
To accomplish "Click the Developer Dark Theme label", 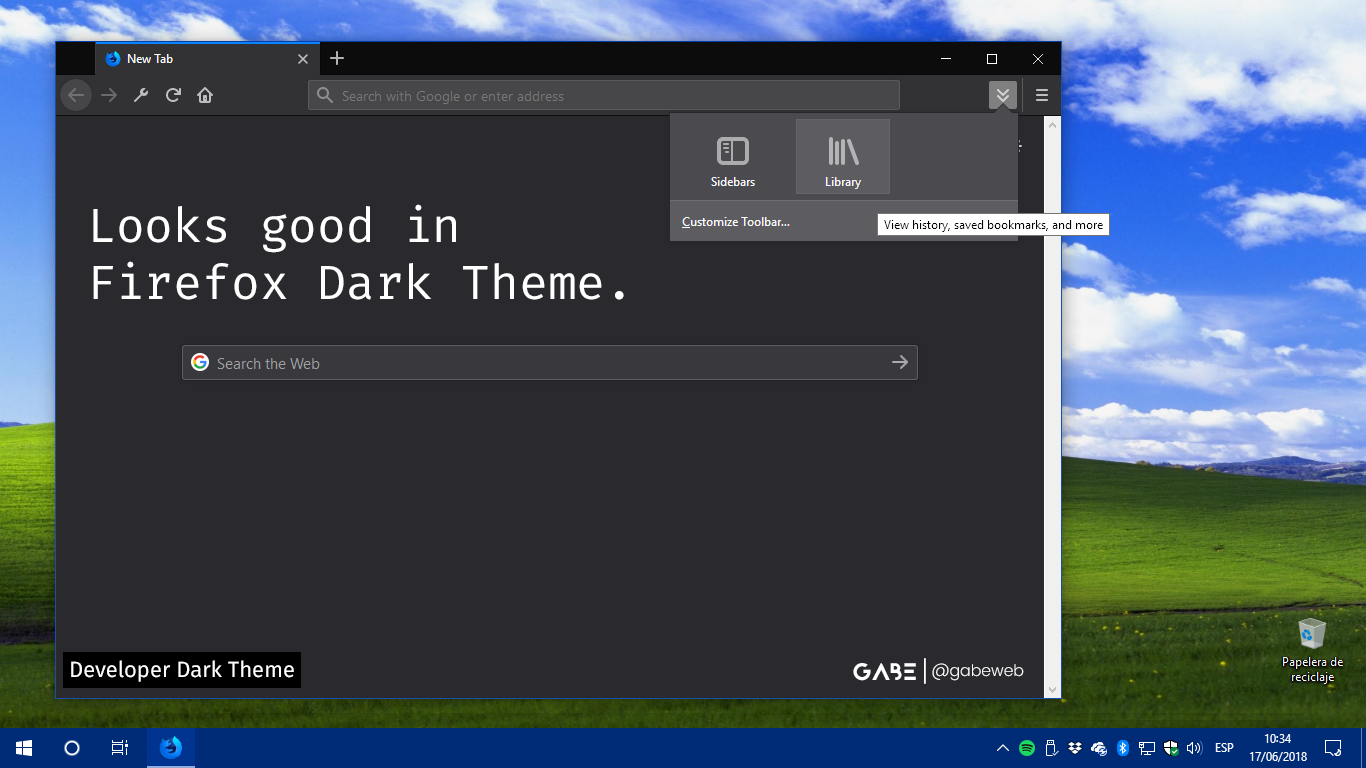I will pos(182,670).
